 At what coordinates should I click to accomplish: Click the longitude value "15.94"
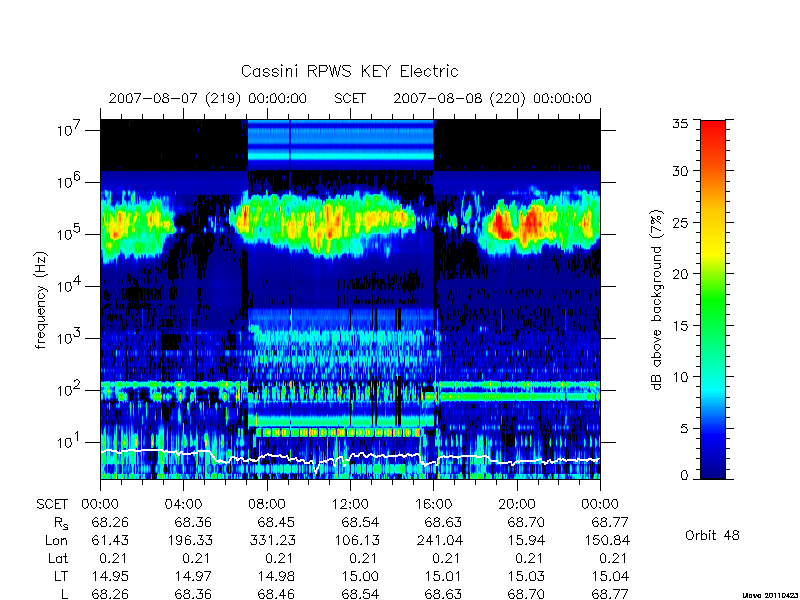[526, 540]
